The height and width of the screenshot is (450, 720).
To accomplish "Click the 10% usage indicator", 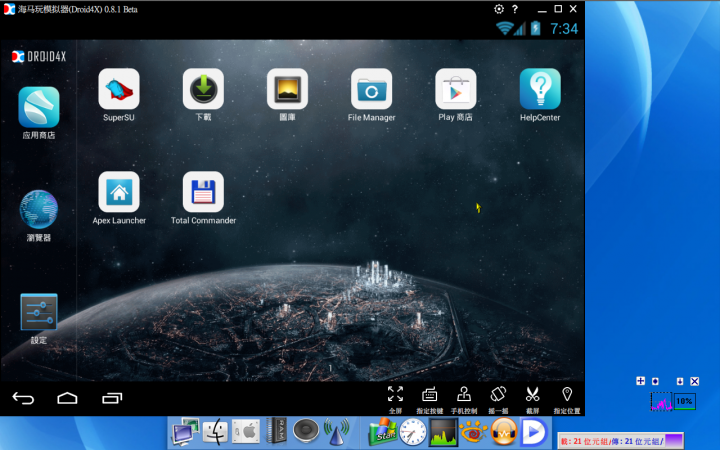I will pyautogui.click(x=685, y=401).
